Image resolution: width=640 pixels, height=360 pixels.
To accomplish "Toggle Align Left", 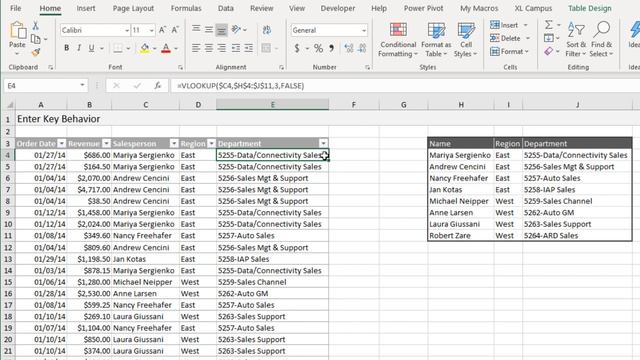I will coord(196,48).
